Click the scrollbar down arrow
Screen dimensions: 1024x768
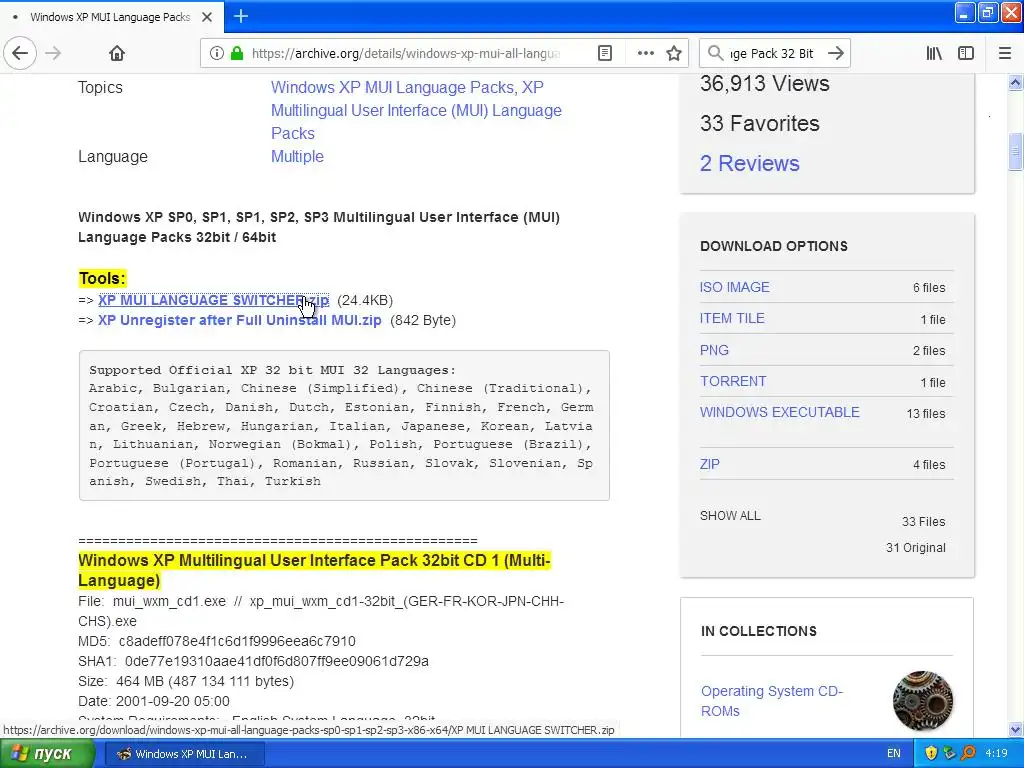pyautogui.click(x=1015, y=729)
